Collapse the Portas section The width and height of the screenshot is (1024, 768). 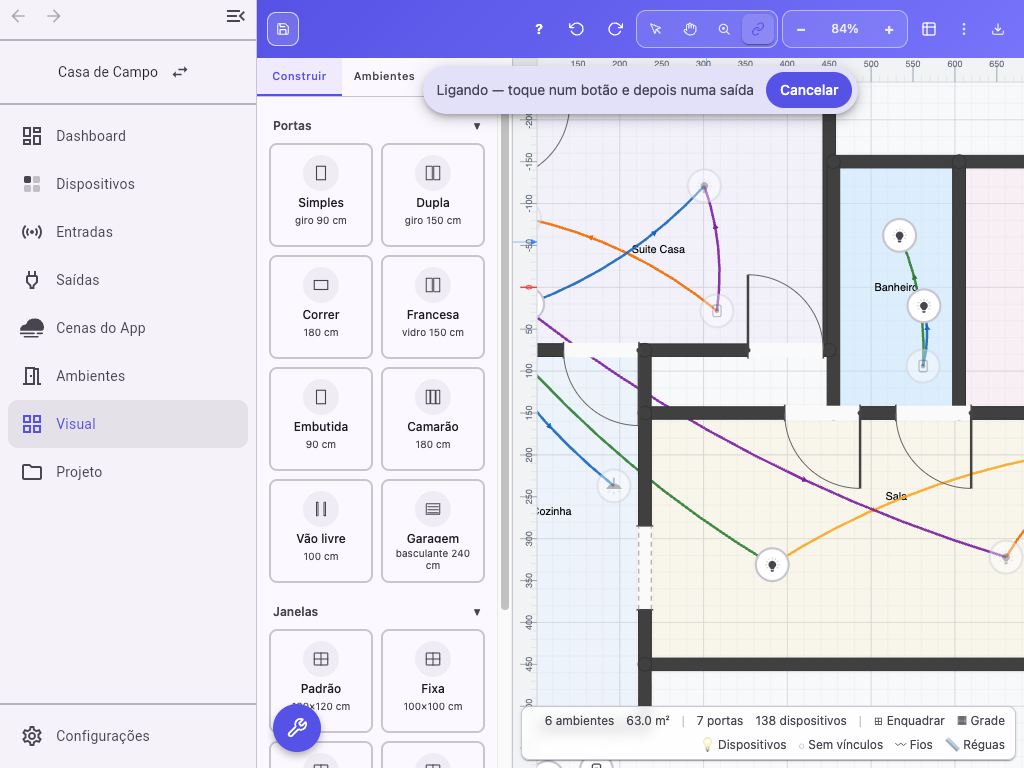point(477,126)
